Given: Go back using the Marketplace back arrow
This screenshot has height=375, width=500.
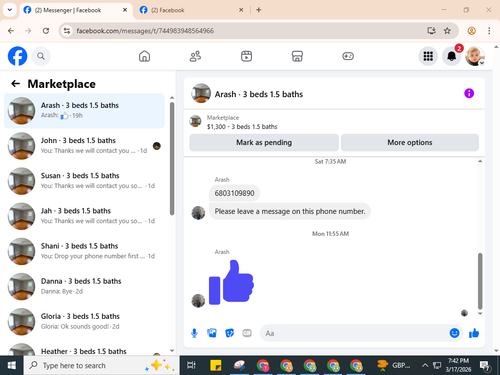Looking at the screenshot, I should [16, 84].
